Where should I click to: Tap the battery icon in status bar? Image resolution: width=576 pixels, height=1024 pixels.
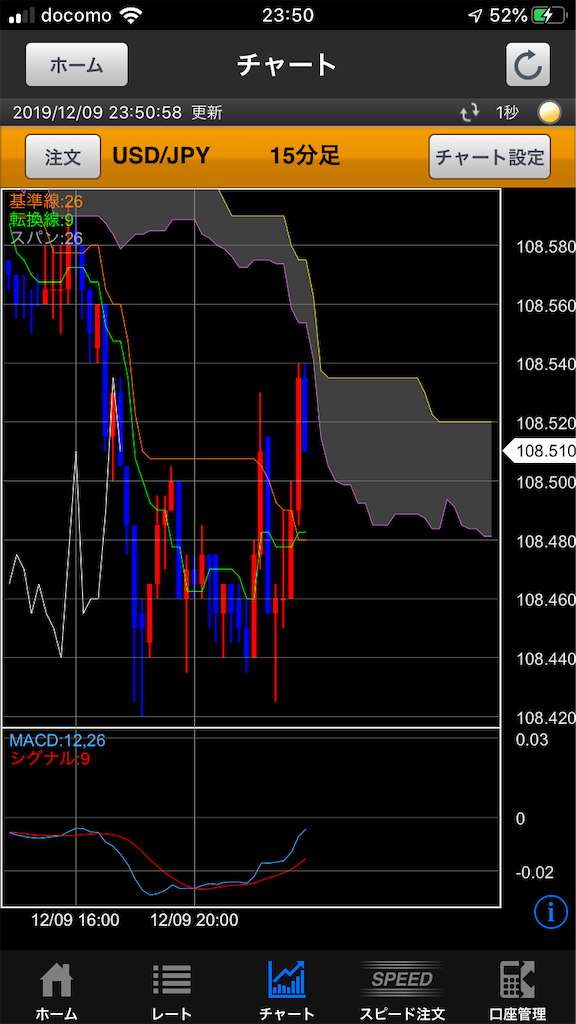click(548, 16)
